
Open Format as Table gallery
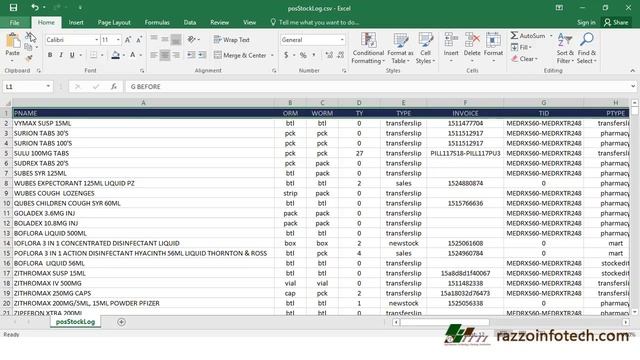click(400, 48)
